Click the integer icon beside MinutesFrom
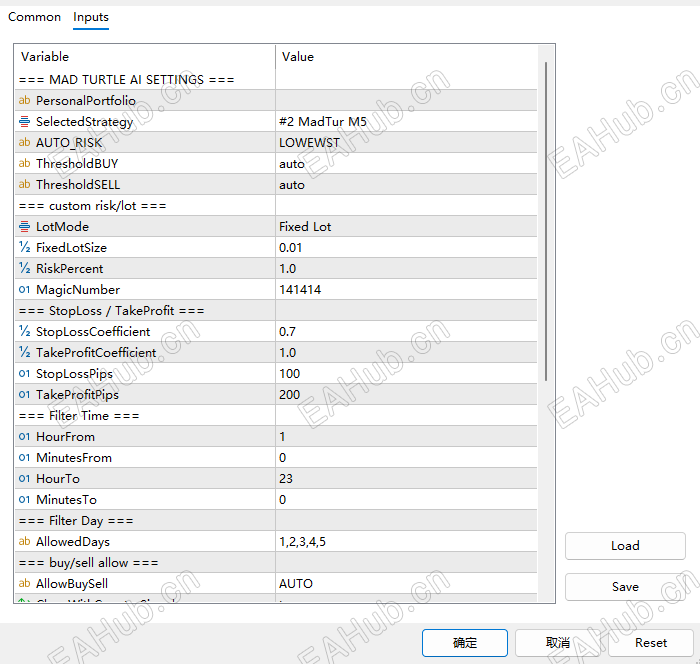The image size is (700, 664). pyautogui.click(x=25, y=457)
